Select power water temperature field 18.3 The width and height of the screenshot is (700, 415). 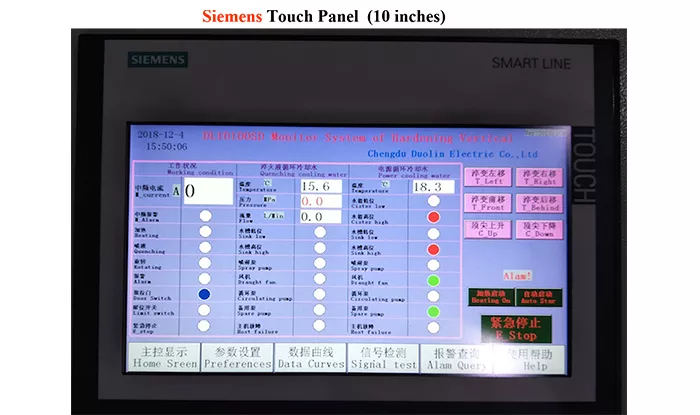[x=433, y=187]
